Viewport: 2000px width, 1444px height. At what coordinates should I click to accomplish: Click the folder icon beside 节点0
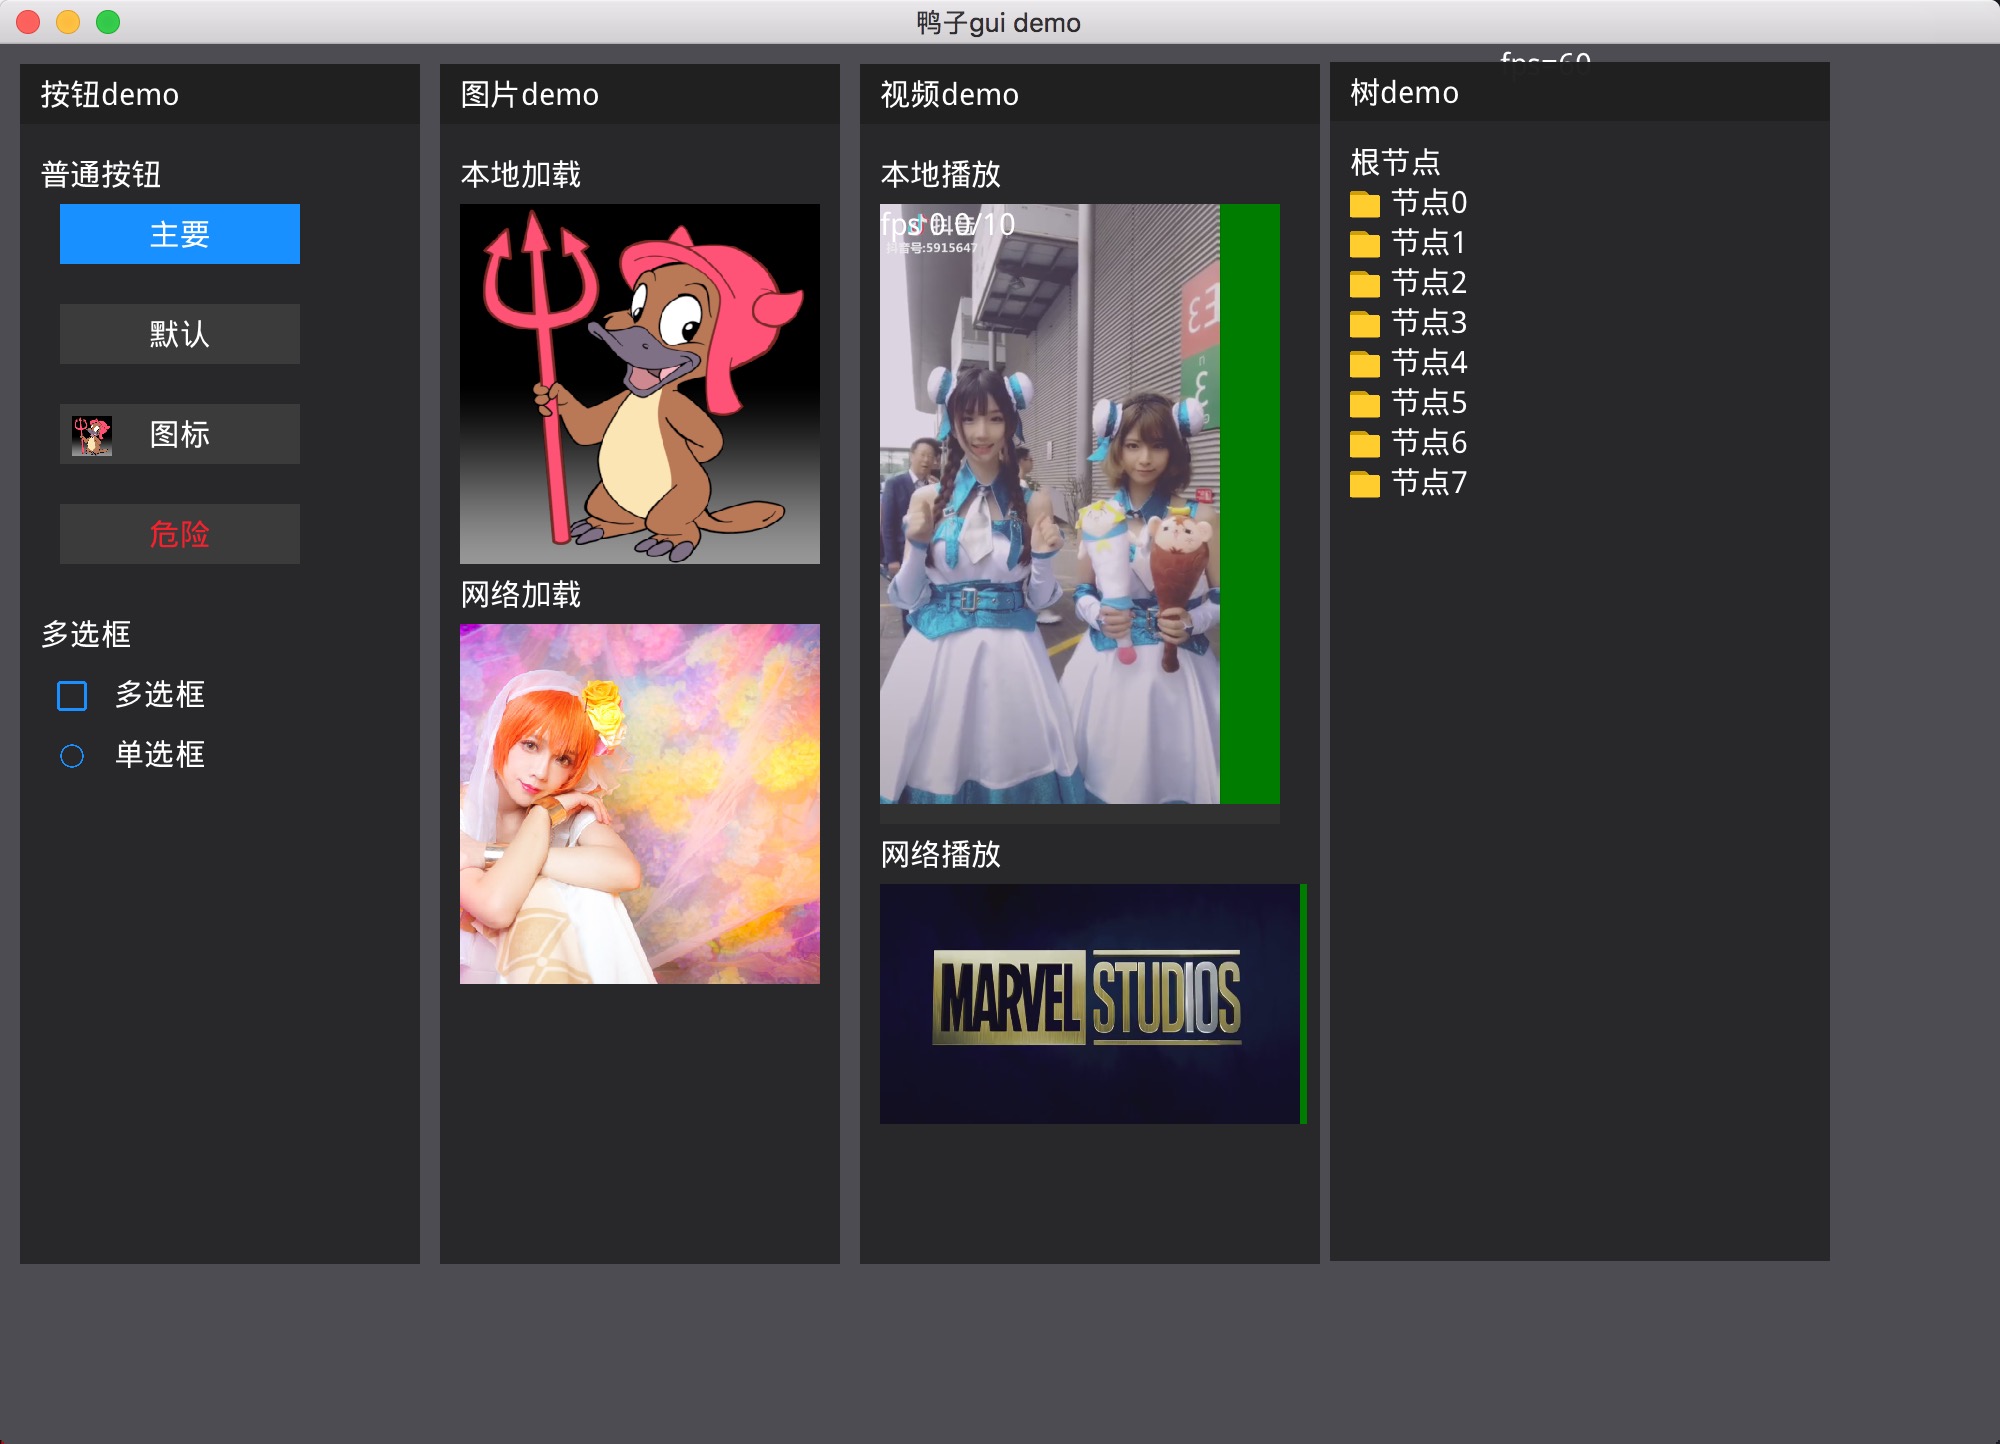[1364, 204]
